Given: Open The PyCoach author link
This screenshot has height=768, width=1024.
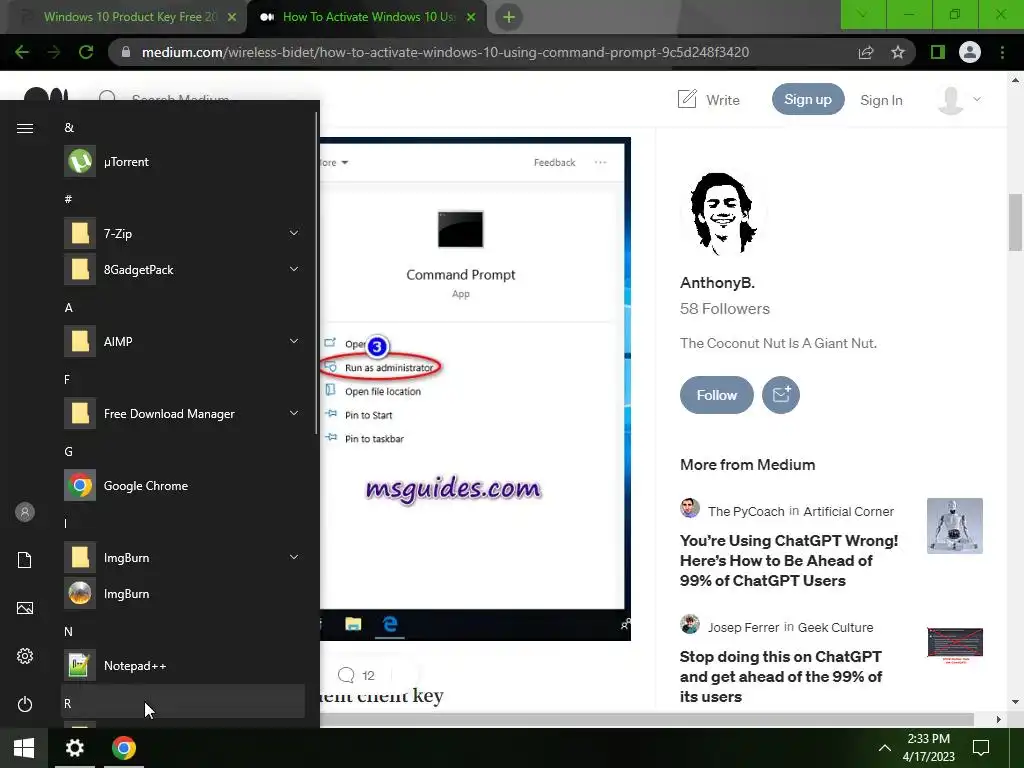Looking at the screenshot, I should 746,511.
